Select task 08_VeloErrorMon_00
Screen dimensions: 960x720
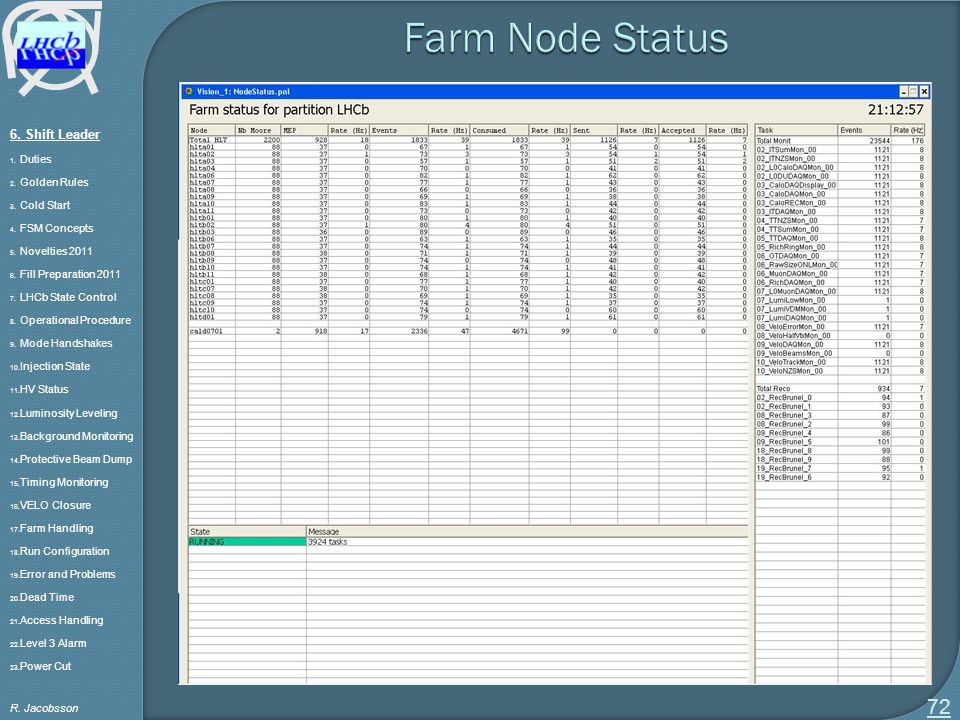pyautogui.click(x=840, y=326)
